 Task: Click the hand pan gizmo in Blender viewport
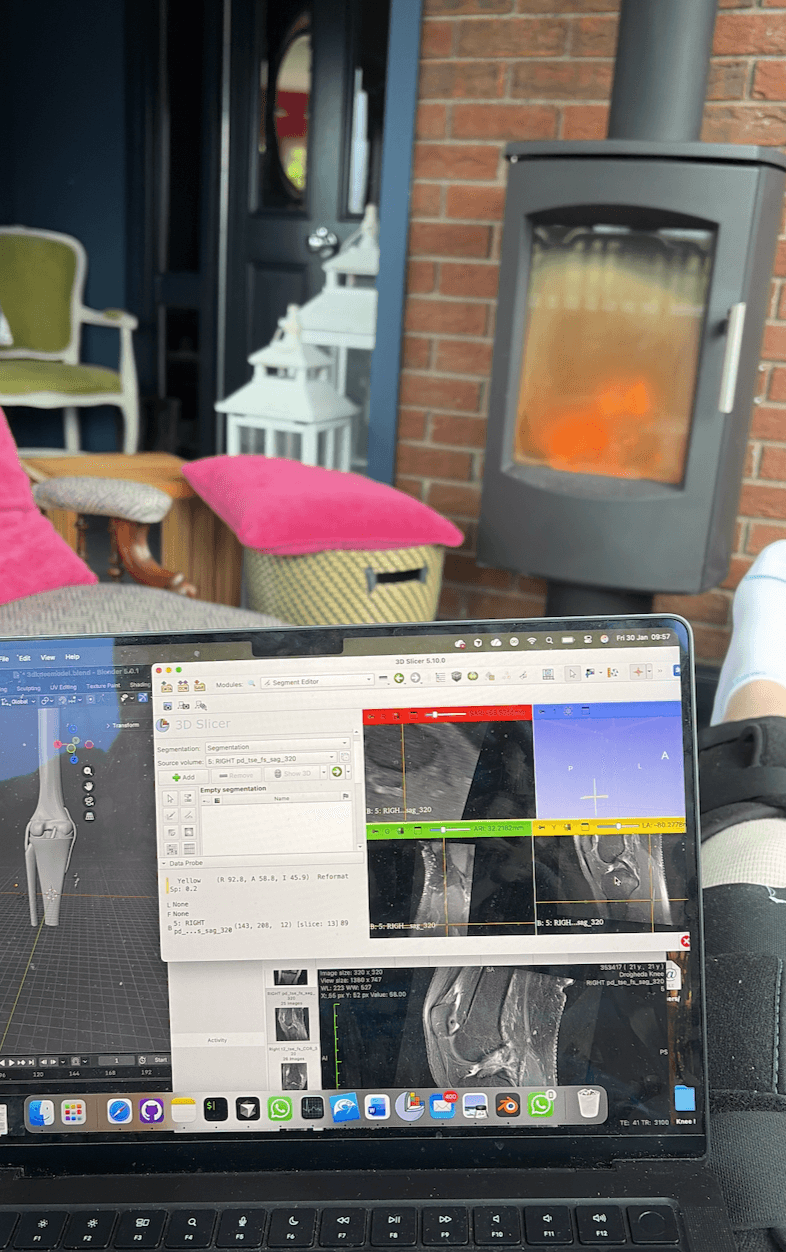point(88,786)
